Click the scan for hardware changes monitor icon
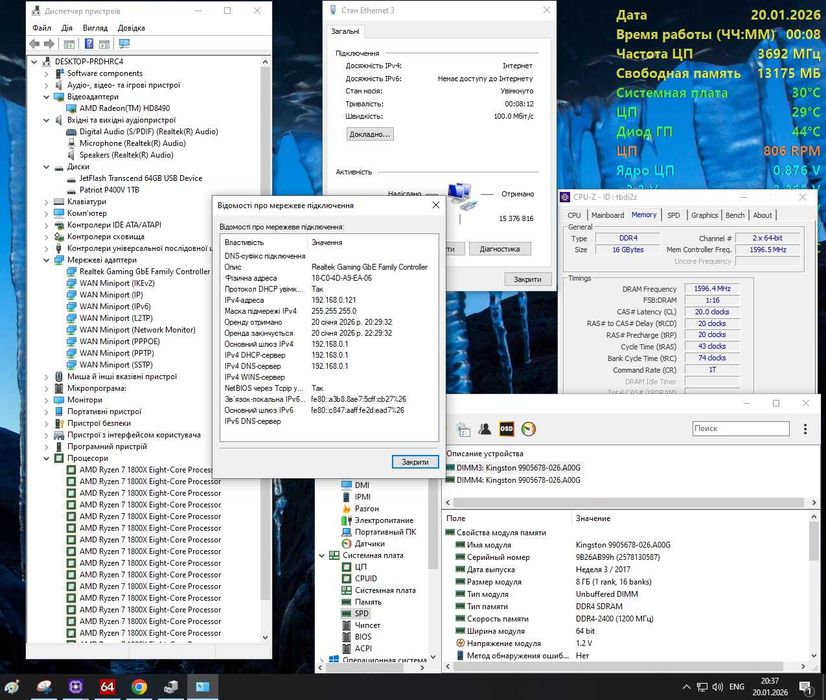The image size is (826, 700). point(124,44)
